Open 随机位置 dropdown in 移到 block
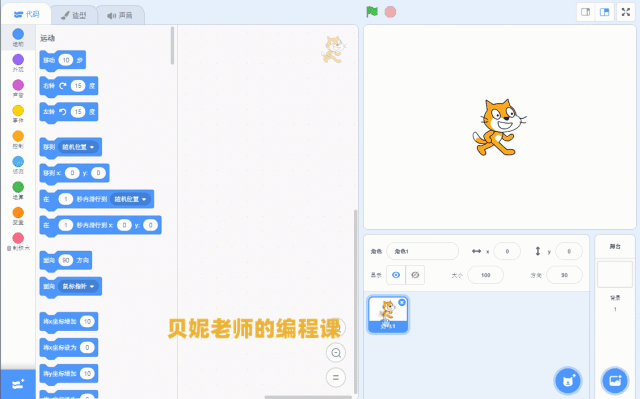640x399 pixels. click(x=78, y=147)
